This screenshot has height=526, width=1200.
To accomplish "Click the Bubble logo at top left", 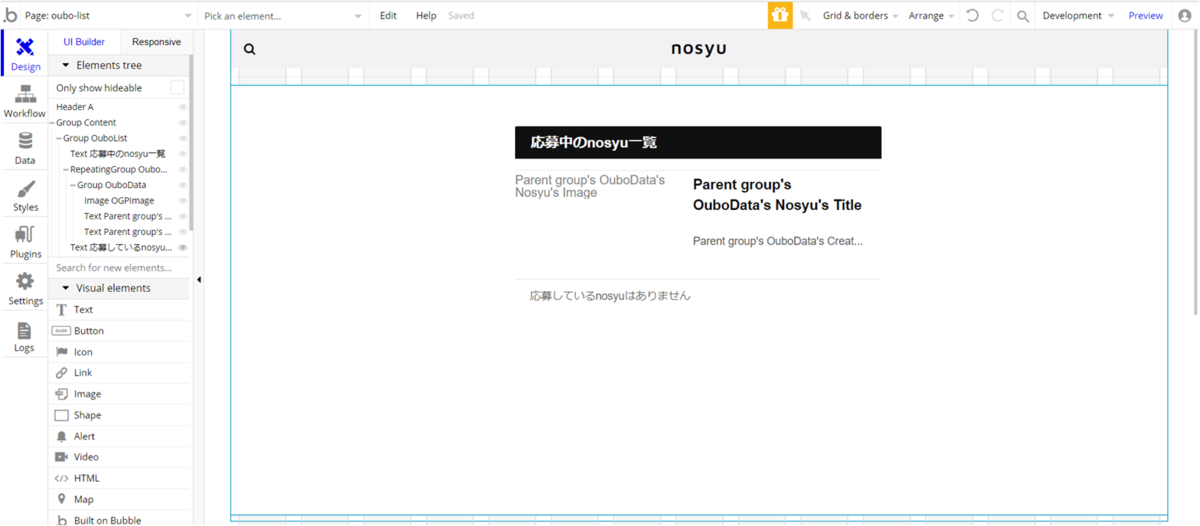I will (11, 15).
